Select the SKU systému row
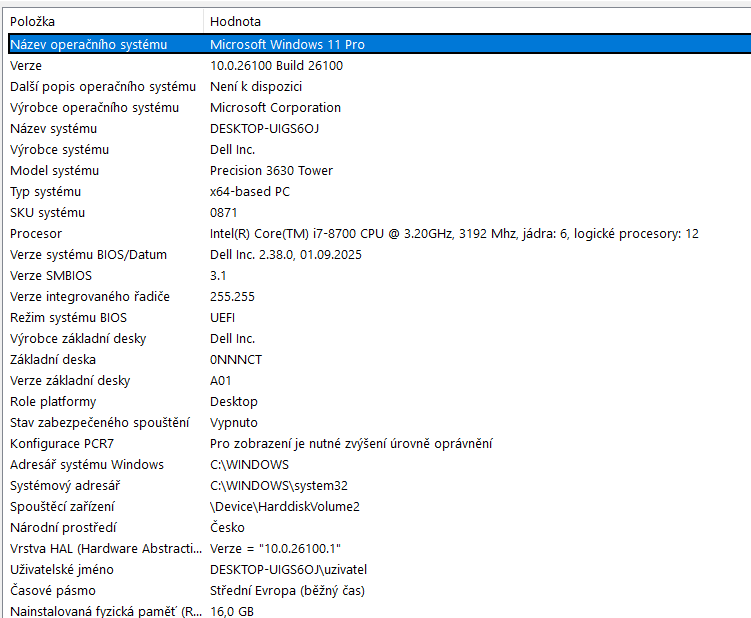The width and height of the screenshot is (751, 618). 379,213
